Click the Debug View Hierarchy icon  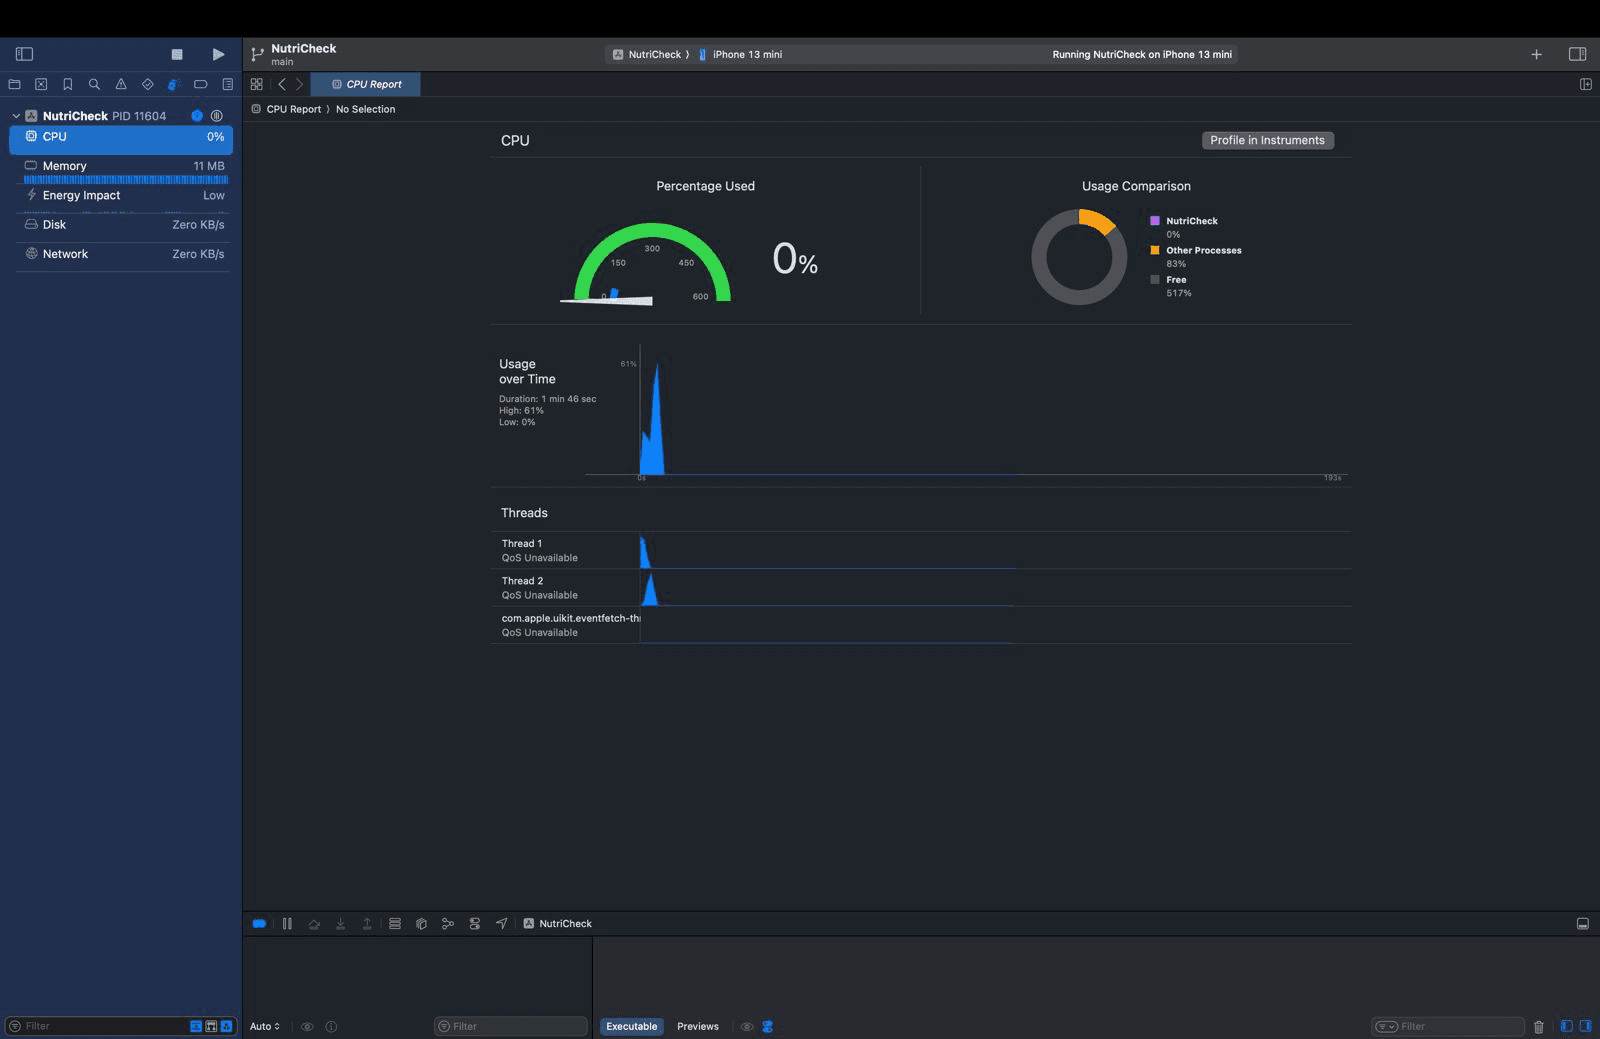pos(395,924)
